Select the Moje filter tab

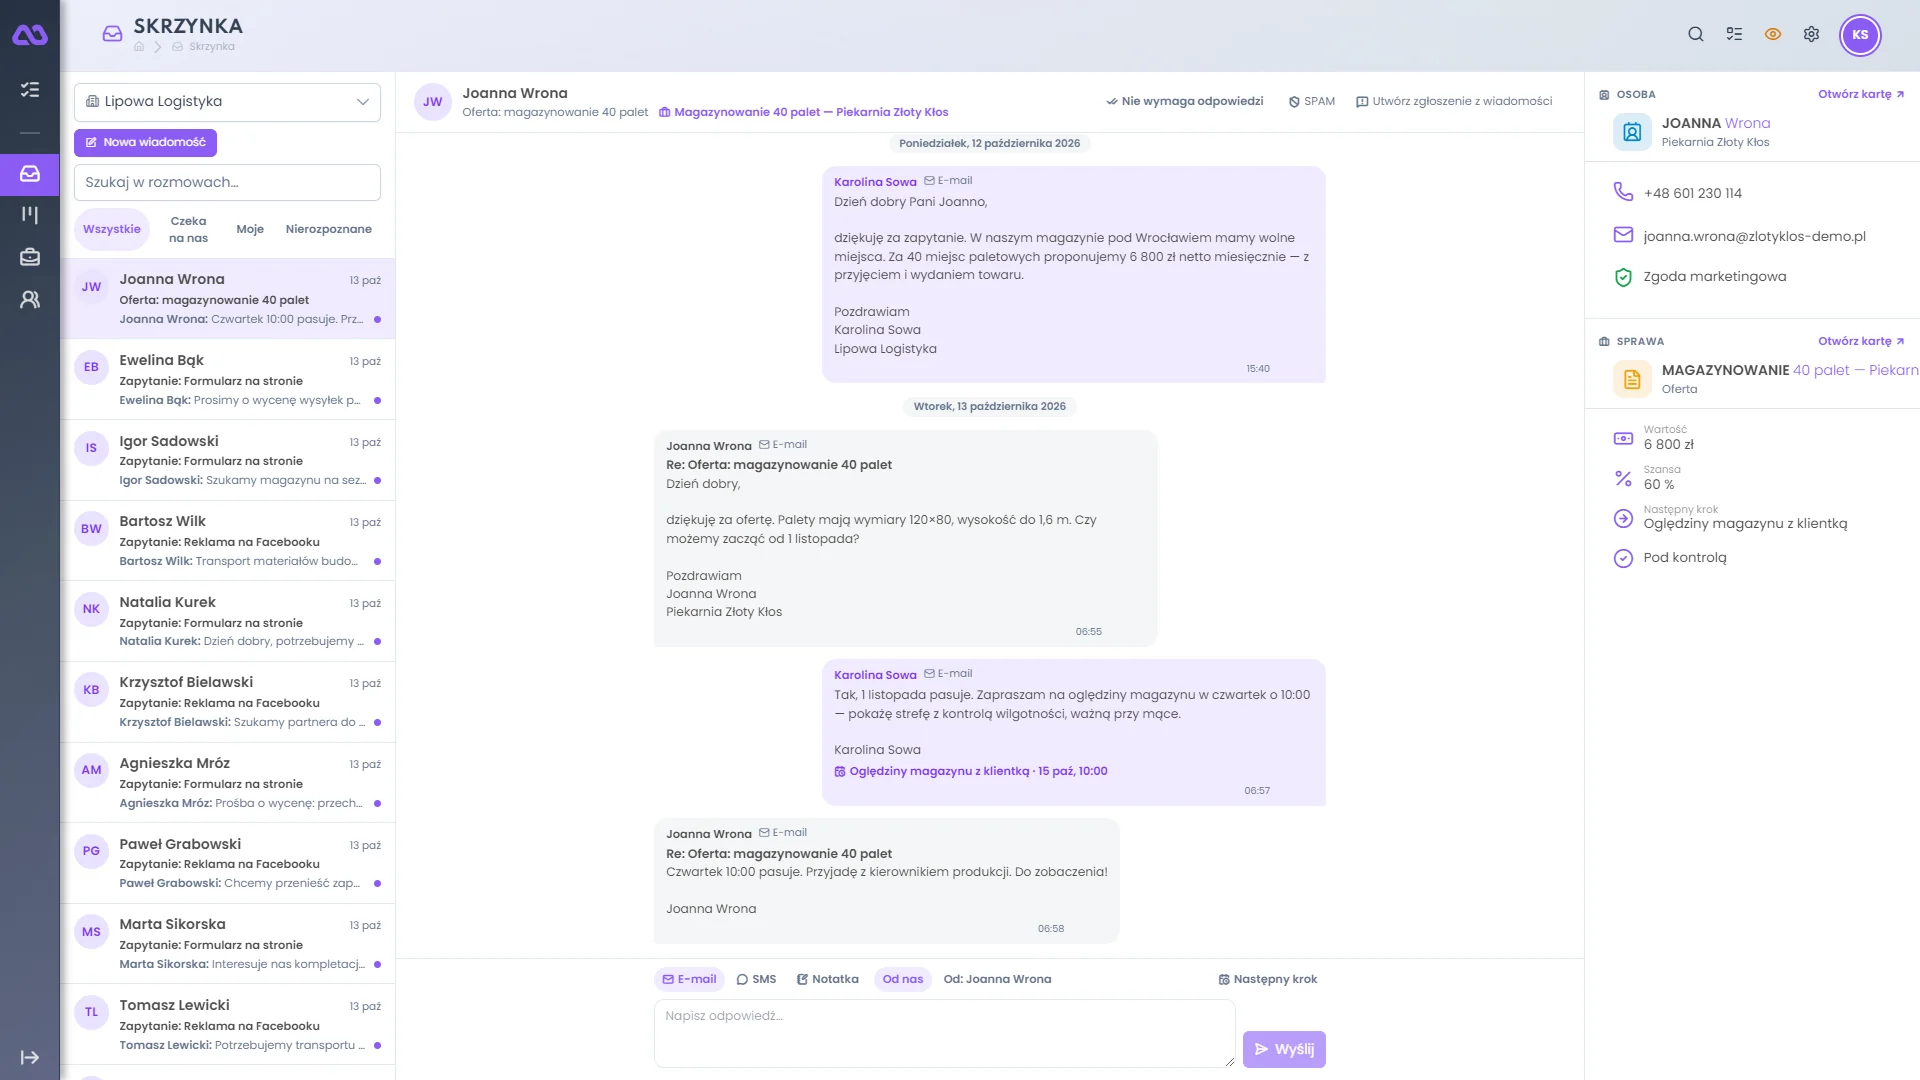(250, 229)
